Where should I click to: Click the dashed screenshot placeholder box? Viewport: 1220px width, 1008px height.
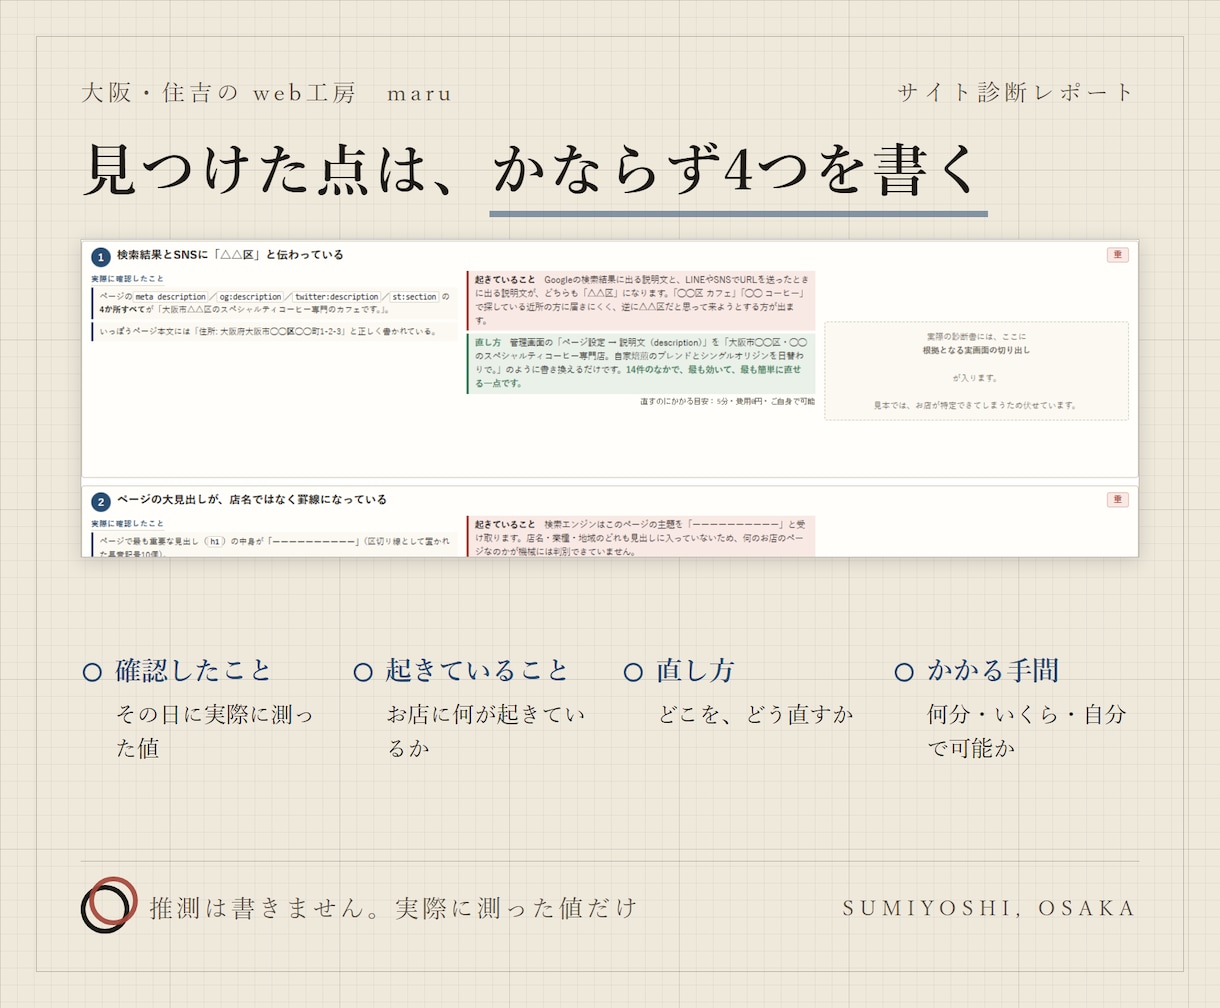(x=976, y=371)
